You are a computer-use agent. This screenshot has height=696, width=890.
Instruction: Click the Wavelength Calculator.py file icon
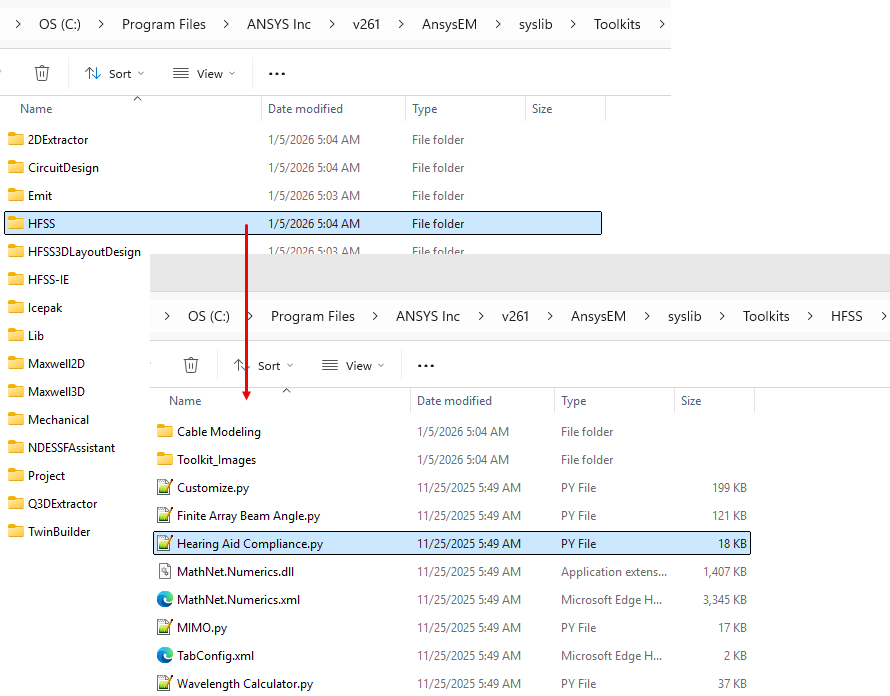pos(165,683)
